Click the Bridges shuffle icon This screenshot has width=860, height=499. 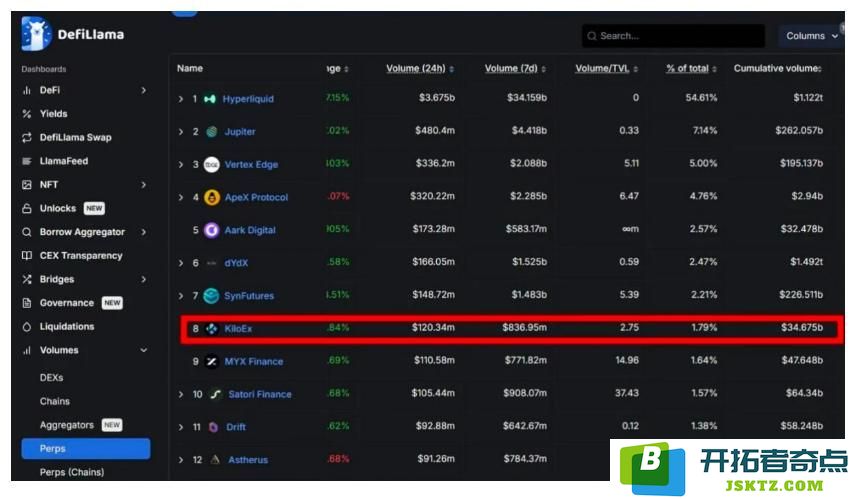[26, 279]
